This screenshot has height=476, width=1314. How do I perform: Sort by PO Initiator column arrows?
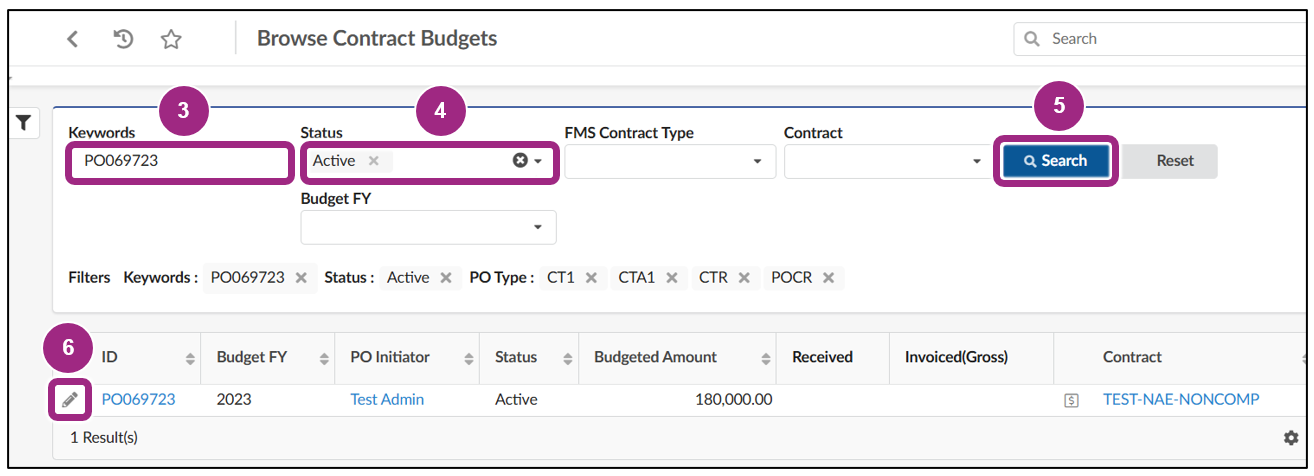pyautogui.click(x=469, y=358)
